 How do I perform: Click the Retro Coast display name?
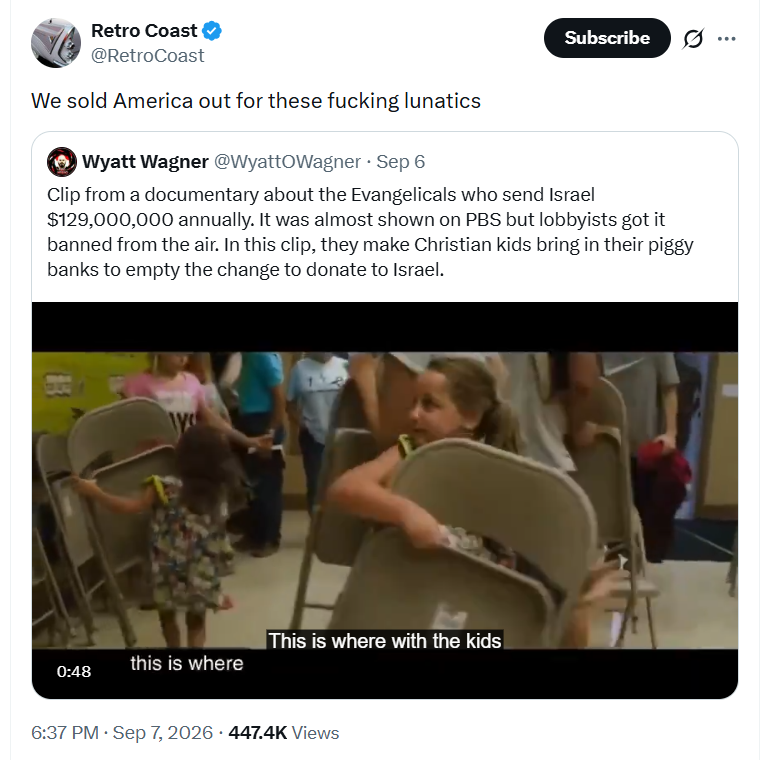[x=144, y=31]
